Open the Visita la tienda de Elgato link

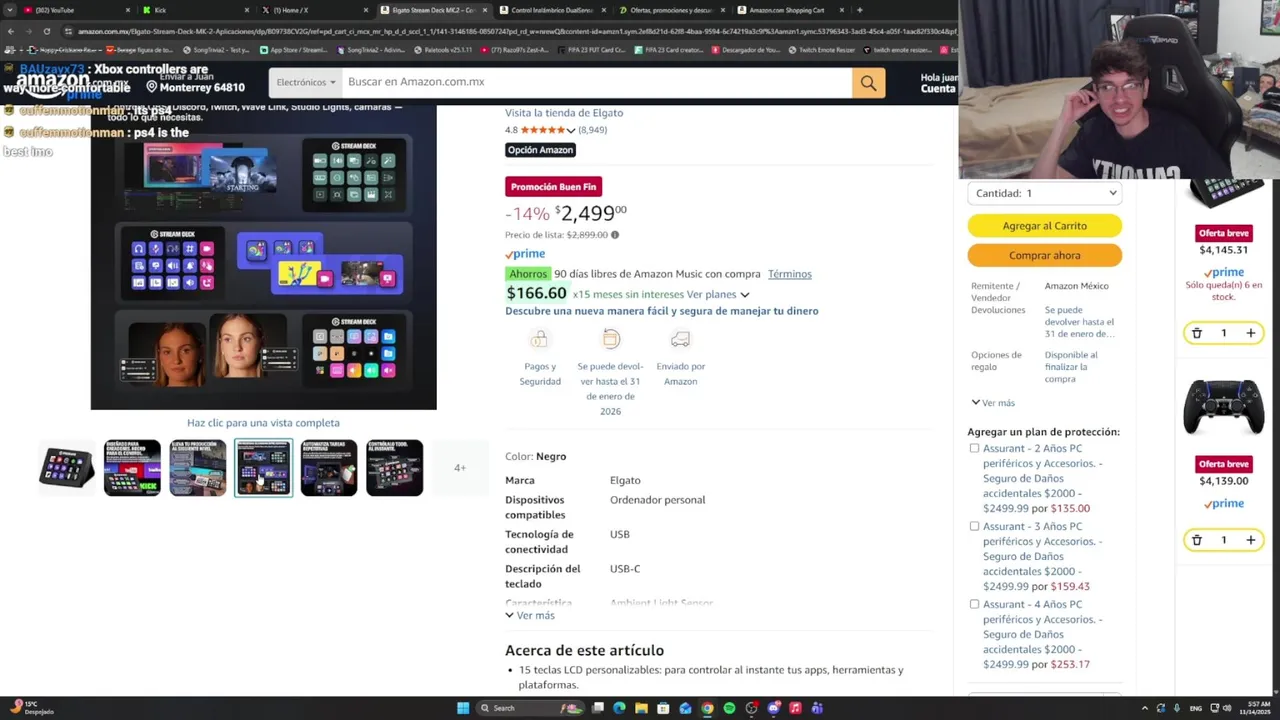point(564,113)
